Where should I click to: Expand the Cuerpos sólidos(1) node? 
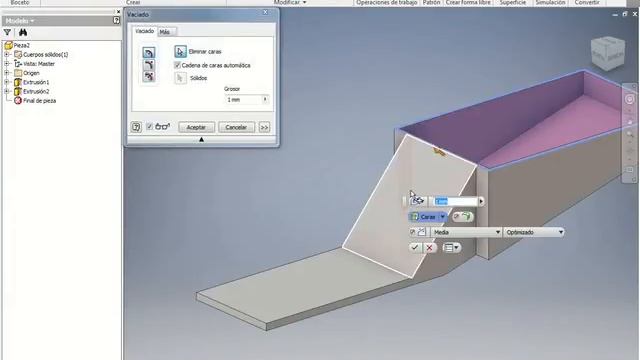7,54
